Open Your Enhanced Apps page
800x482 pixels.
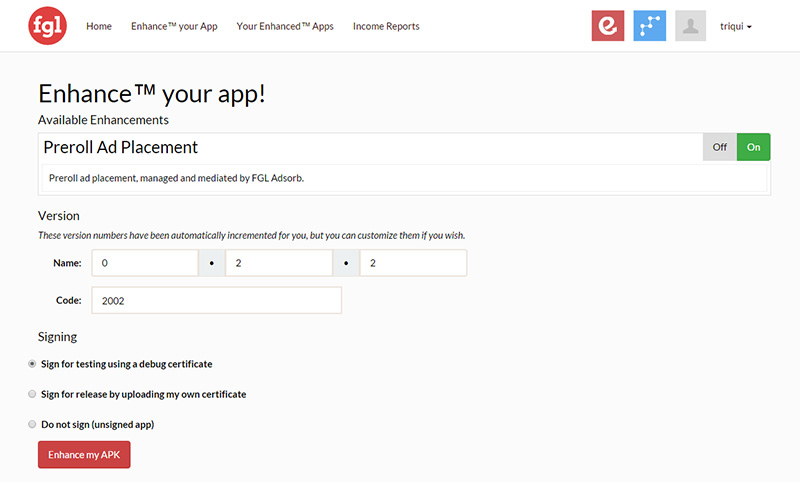click(x=285, y=26)
